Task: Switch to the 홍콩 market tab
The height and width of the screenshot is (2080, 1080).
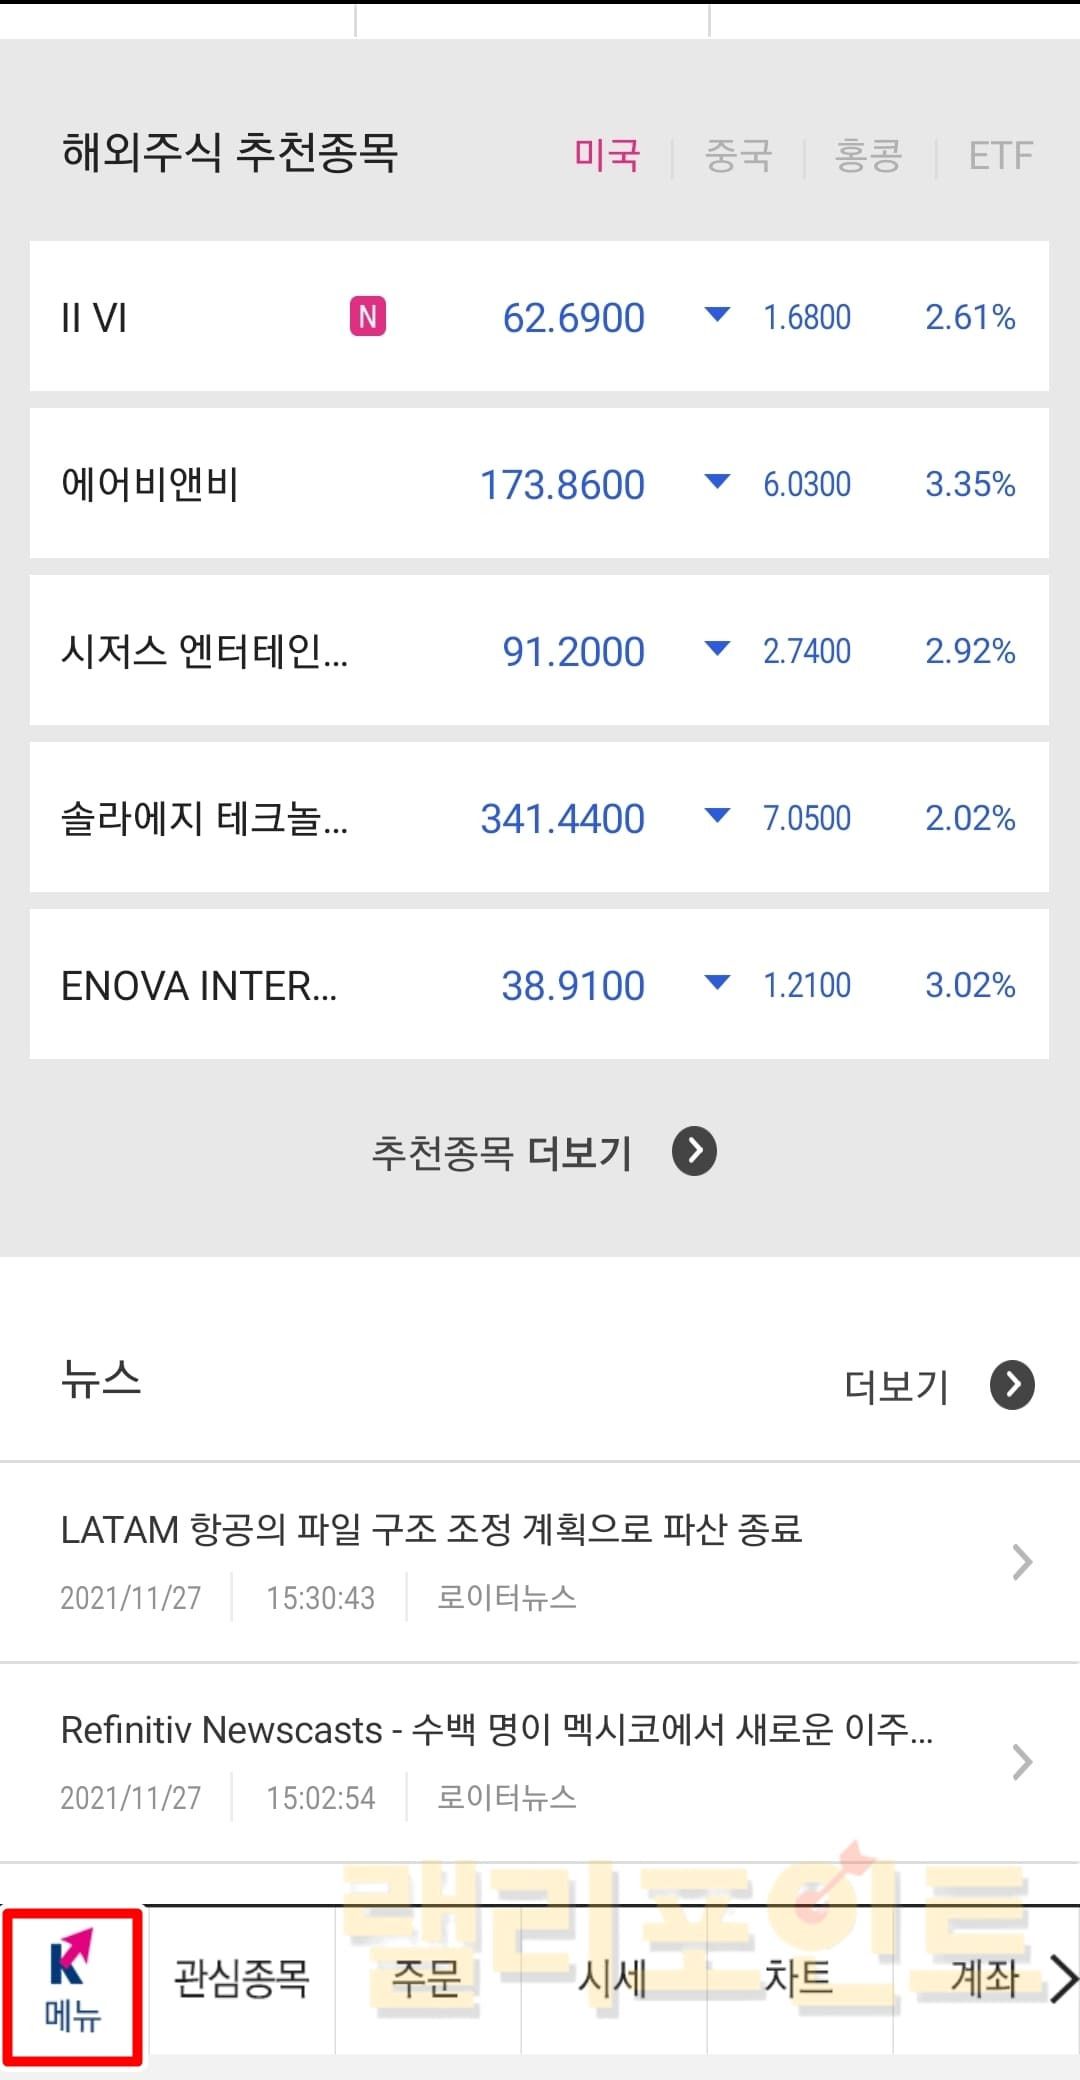Action: tap(868, 155)
